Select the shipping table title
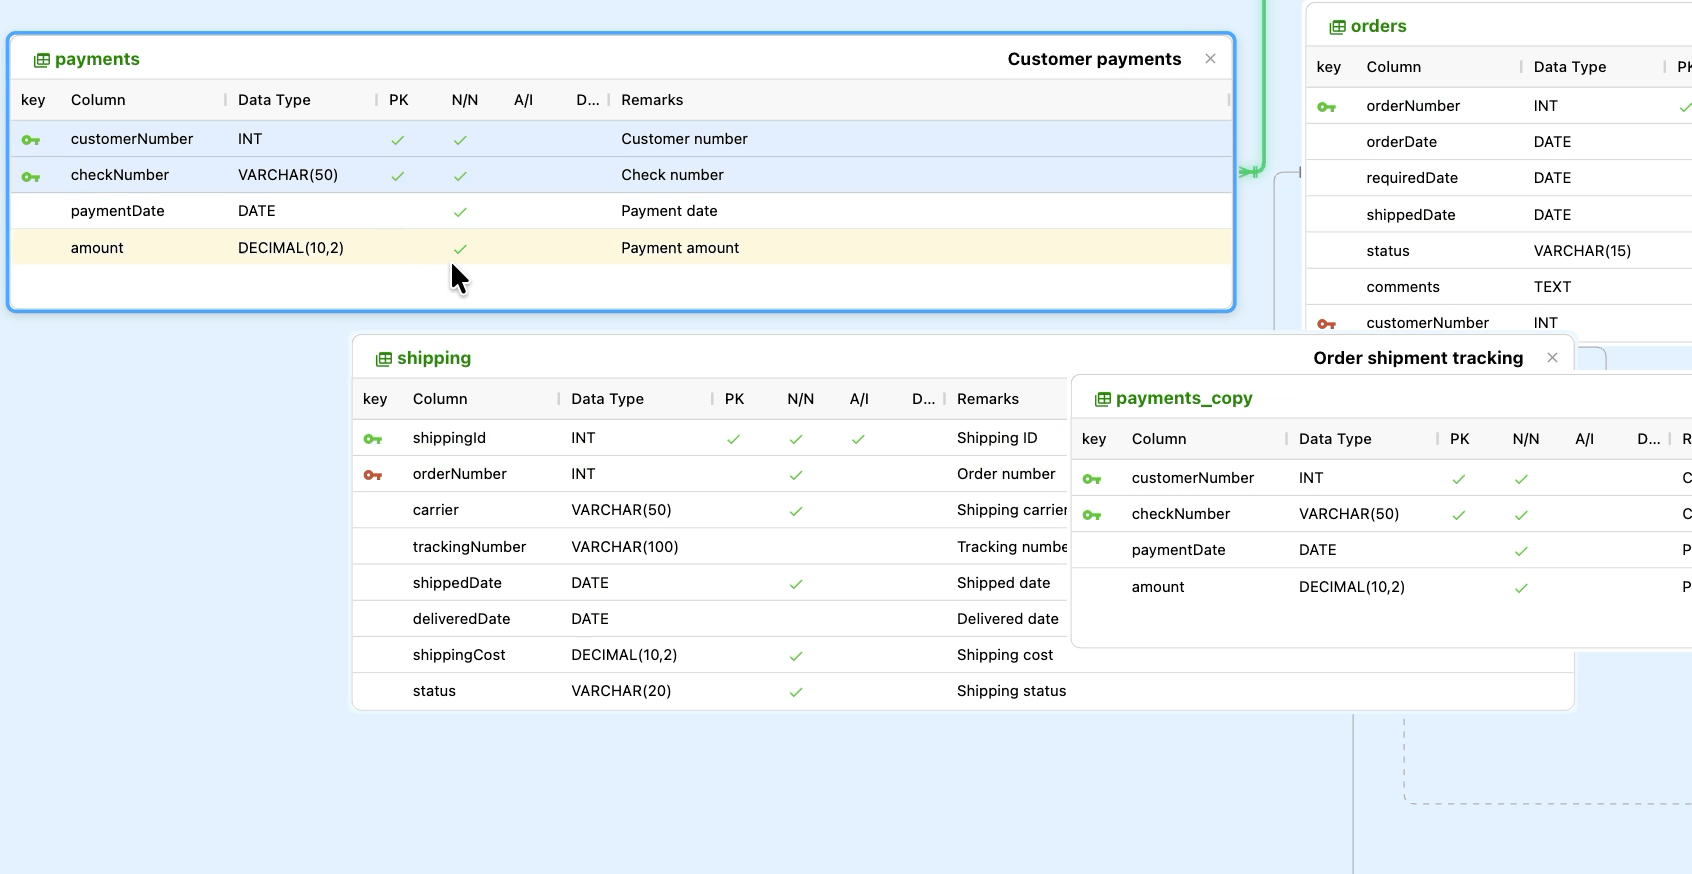The image size is (1692, 874). (434, 358)
